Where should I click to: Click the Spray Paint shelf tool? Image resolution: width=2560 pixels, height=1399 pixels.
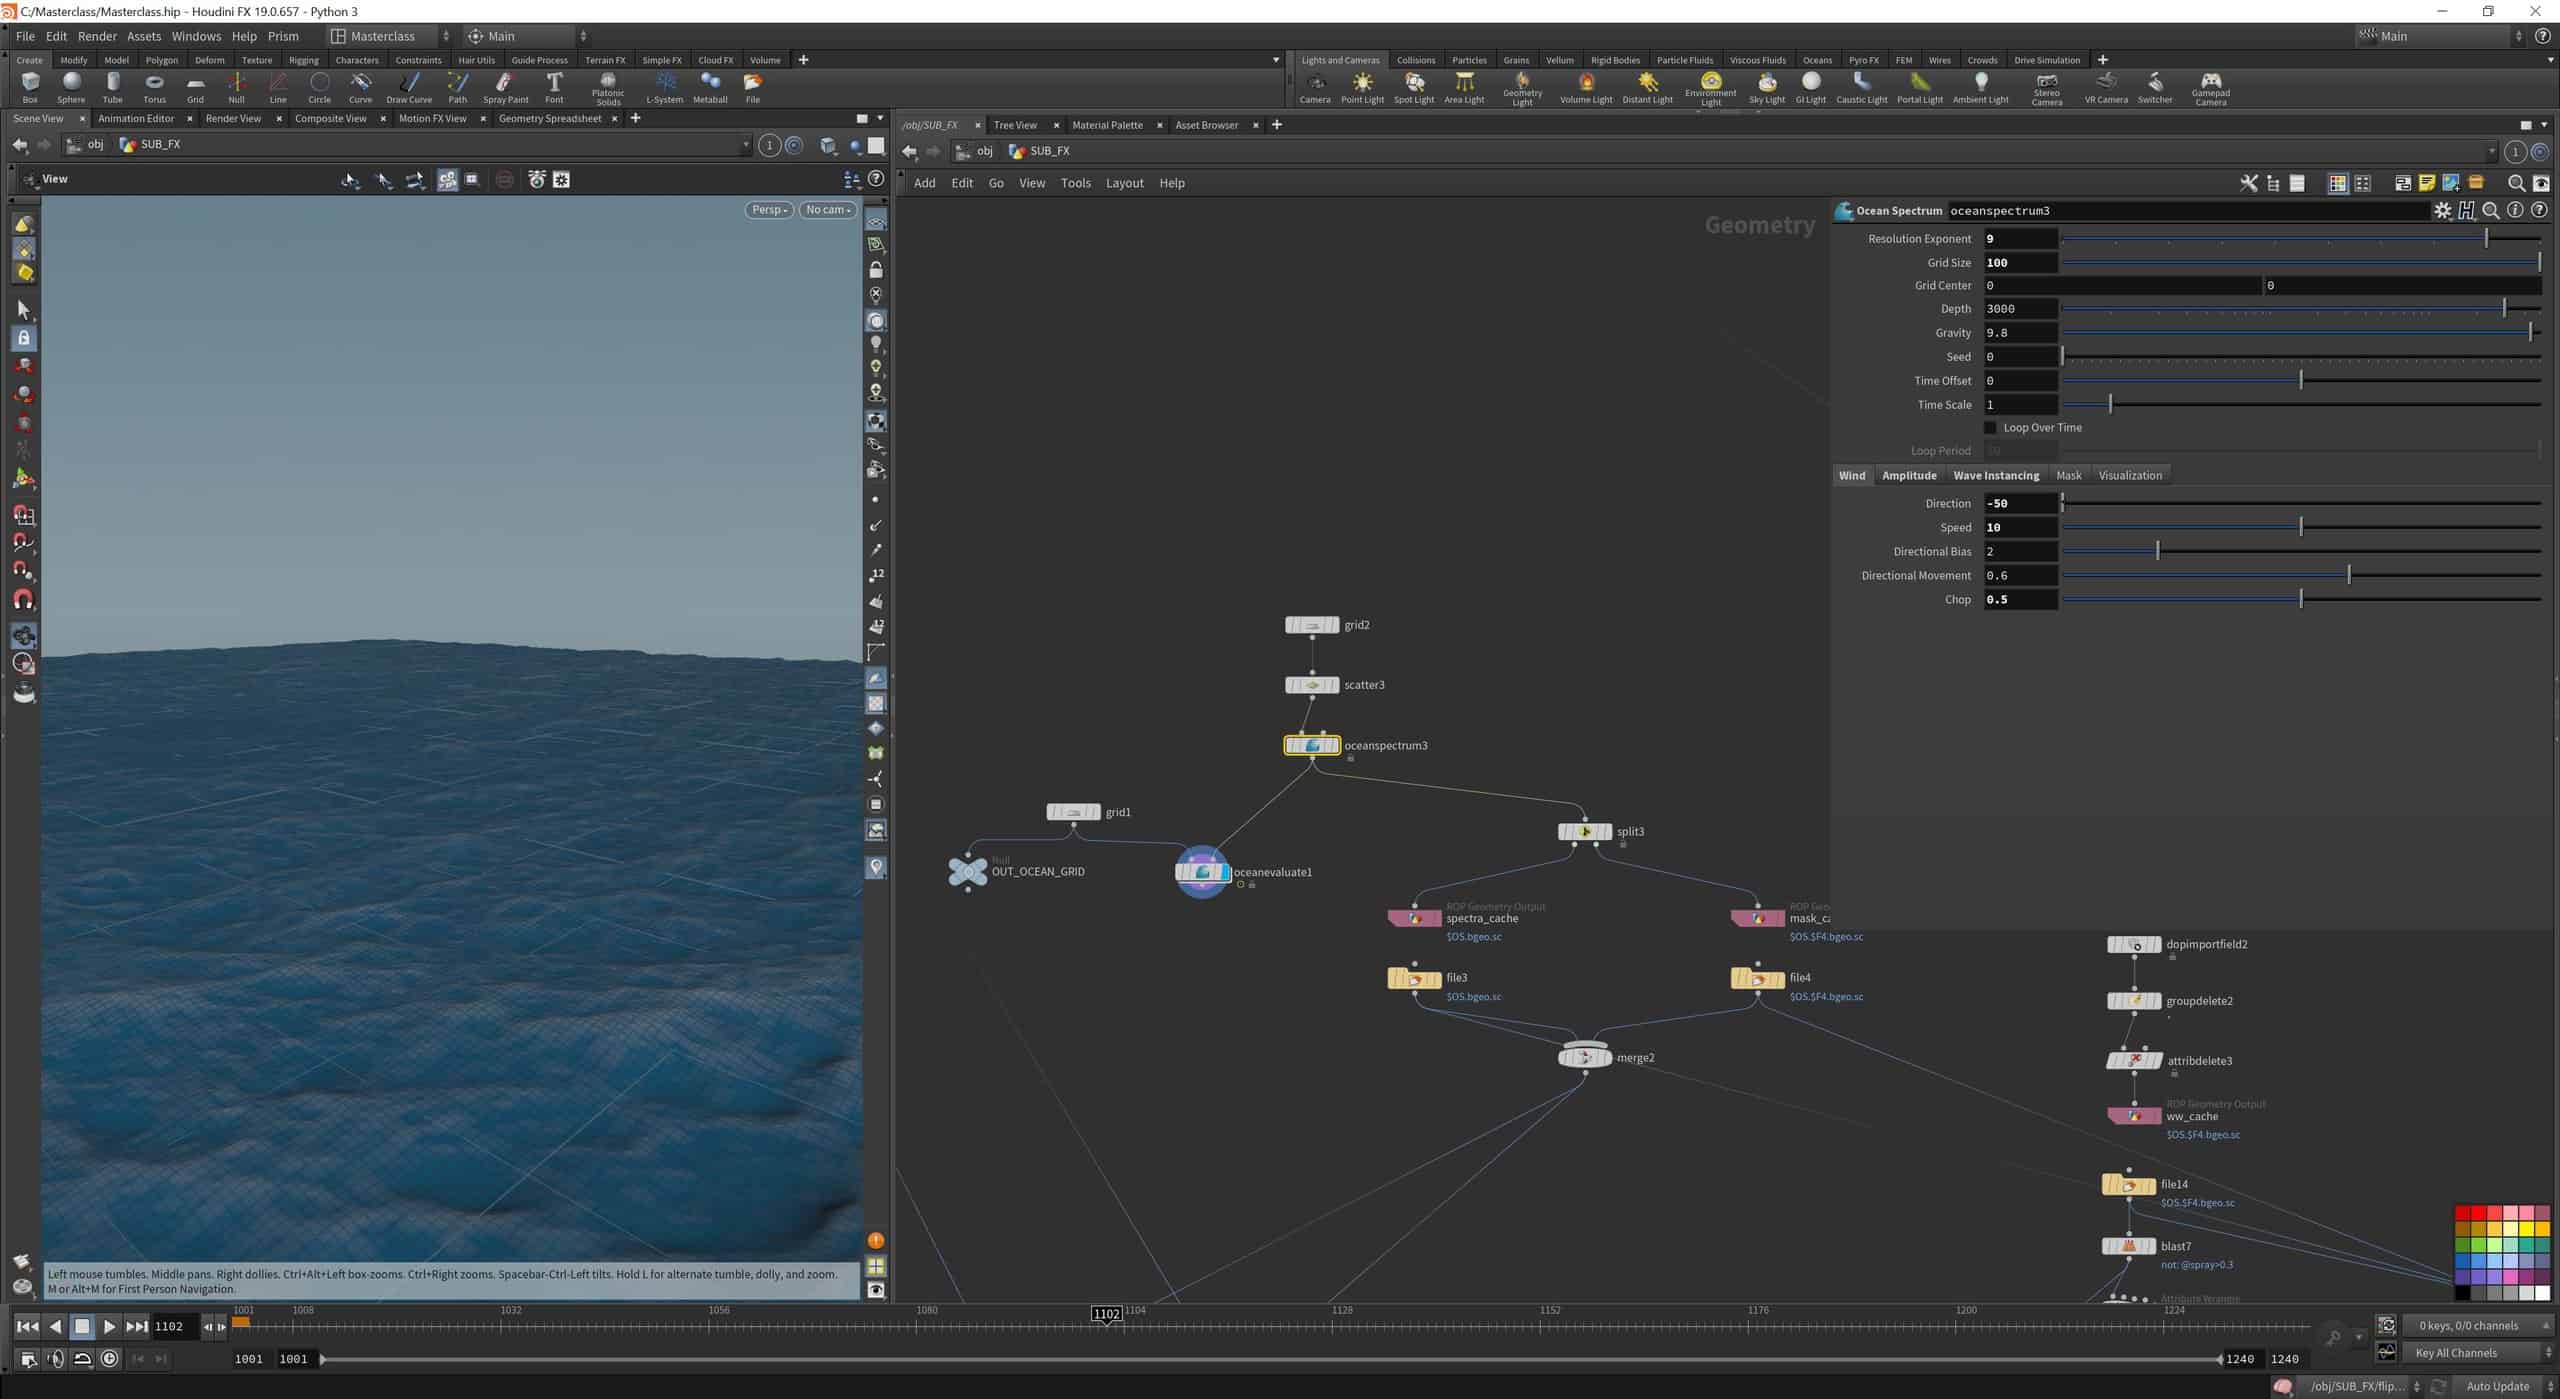(505, 87)
